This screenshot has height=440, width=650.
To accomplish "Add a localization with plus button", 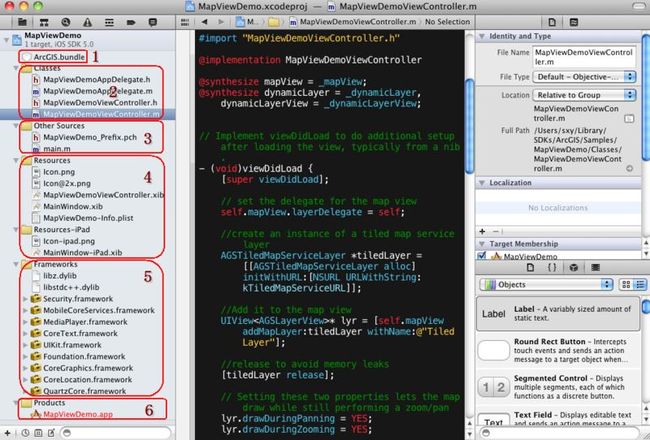I will coord(482,231).
